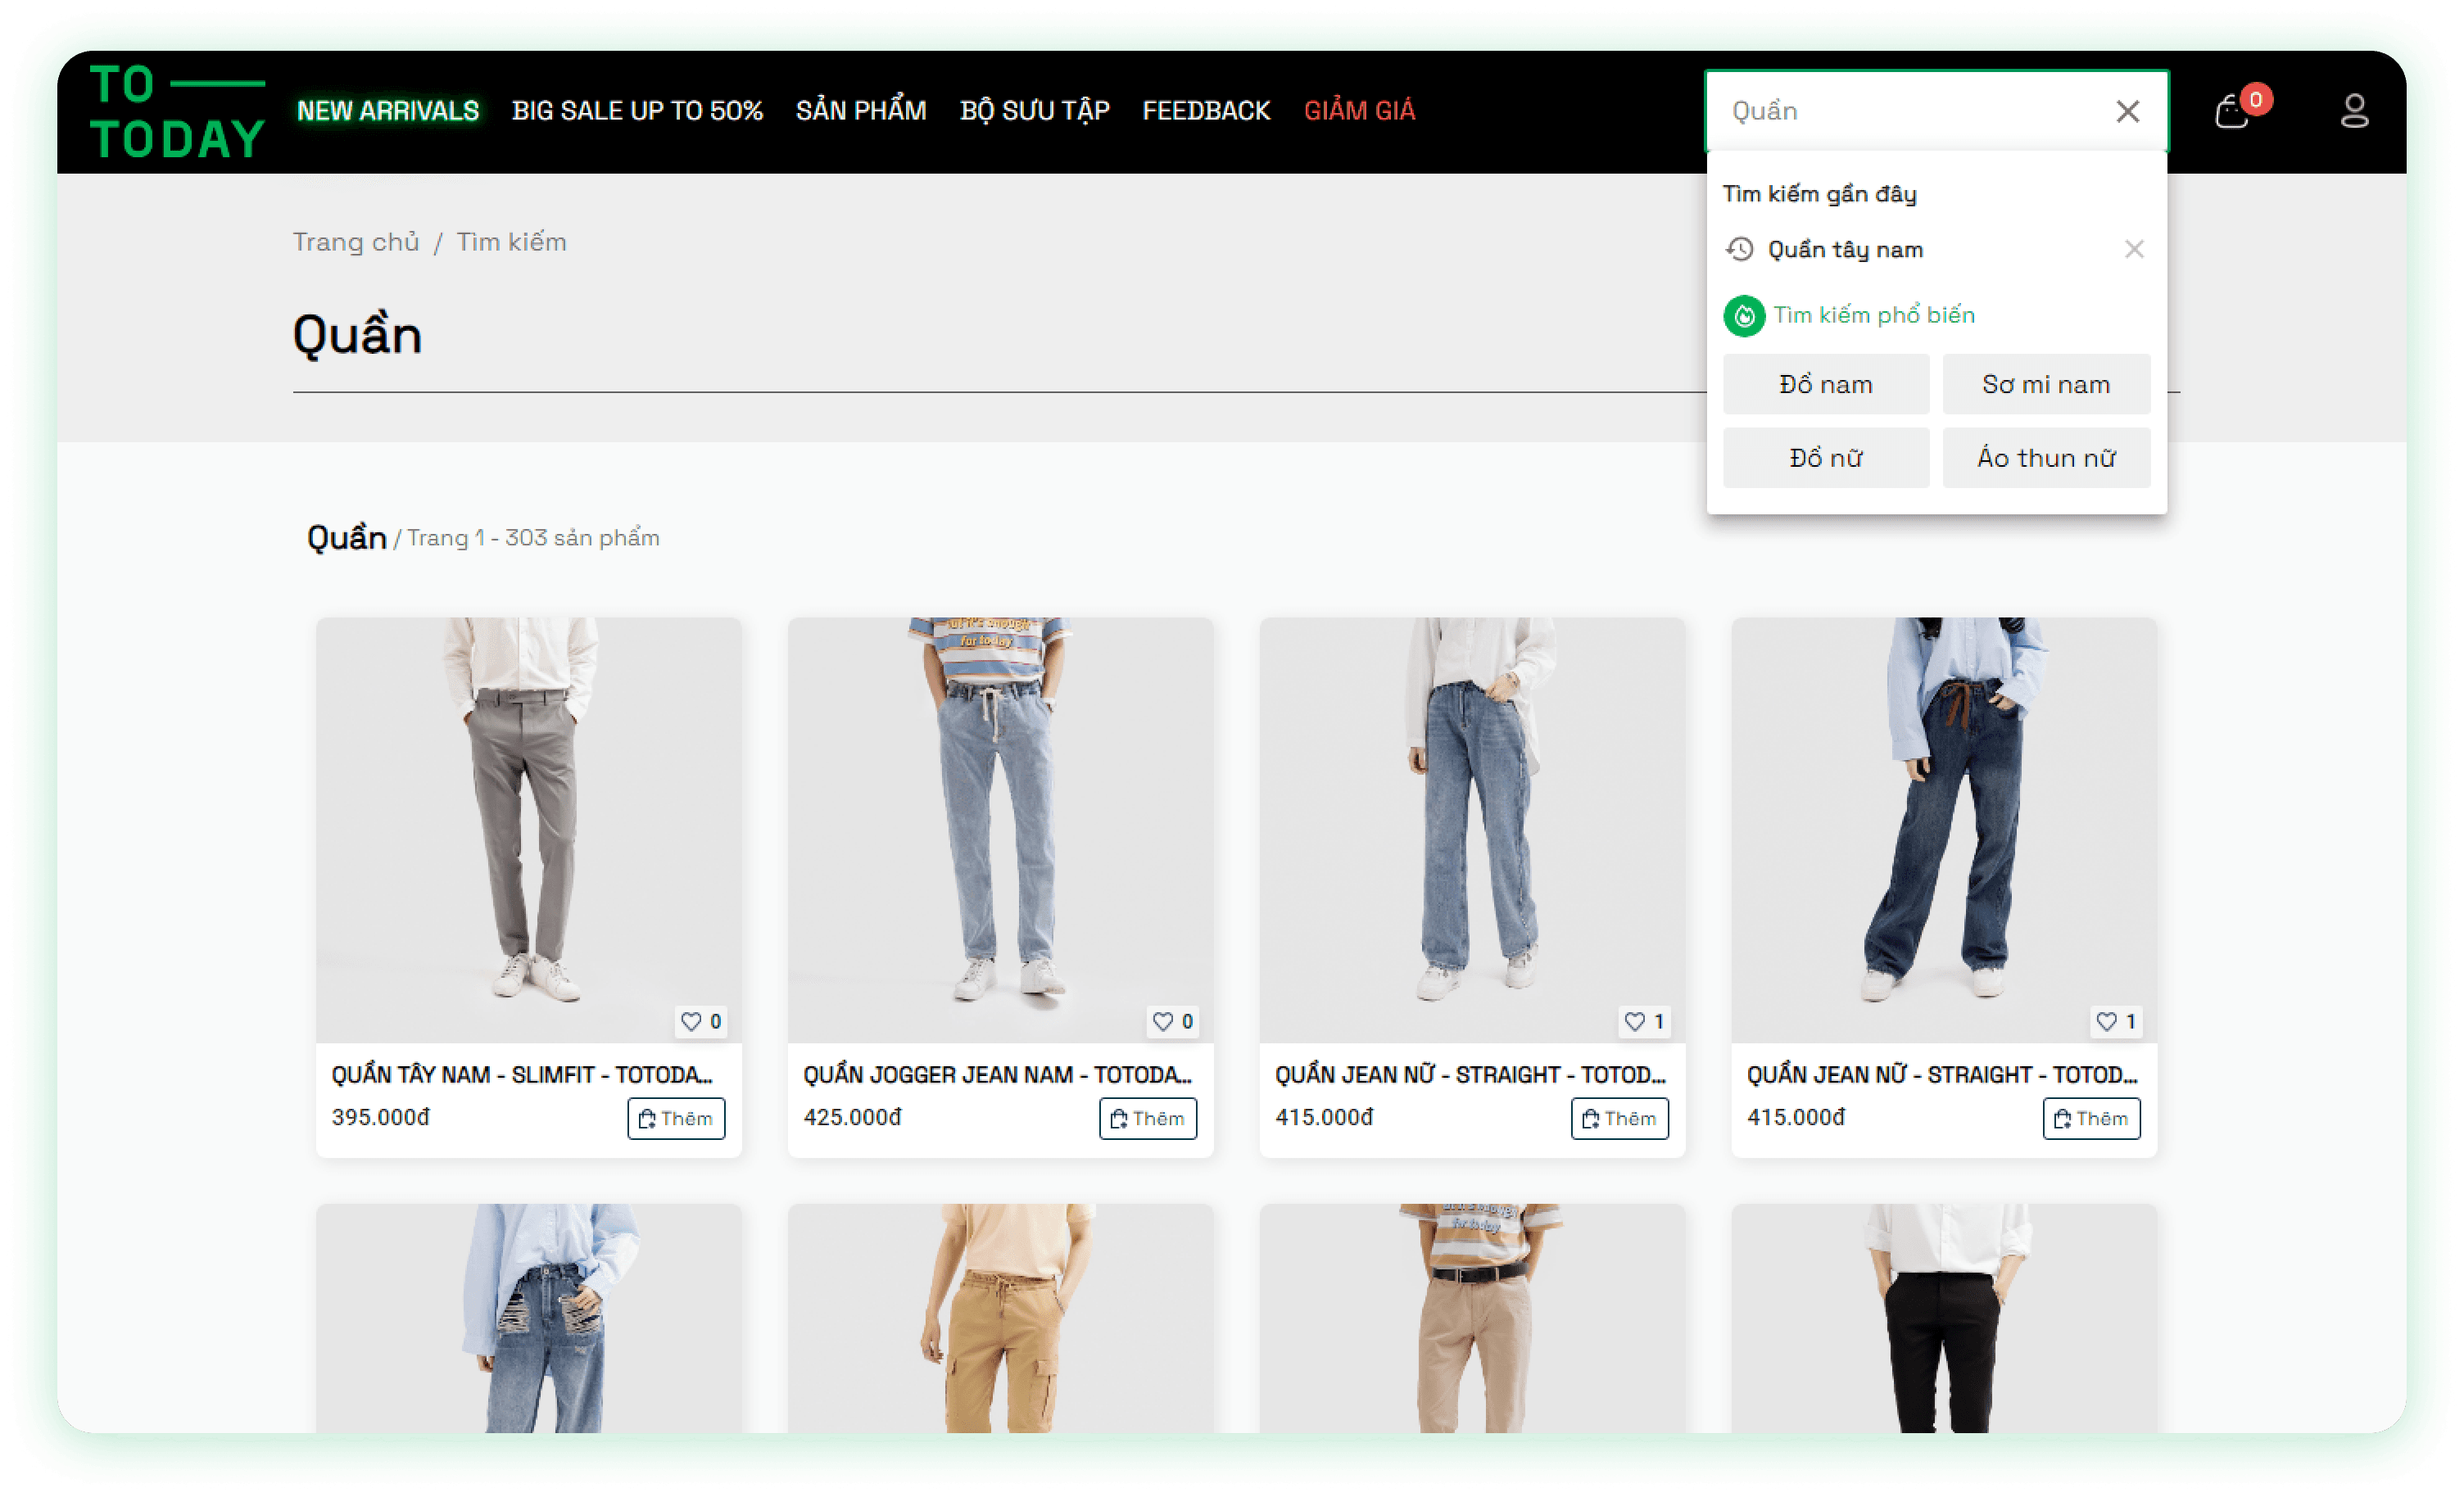Open the tan cargo pants product photo

(x=1001, y=1318)
